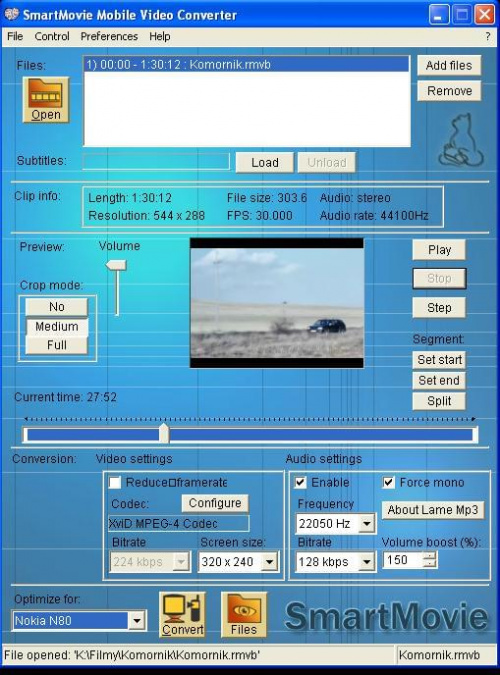Select the Full crop mode
This screenshot has width=500, height=675.
tap(56, 345)
